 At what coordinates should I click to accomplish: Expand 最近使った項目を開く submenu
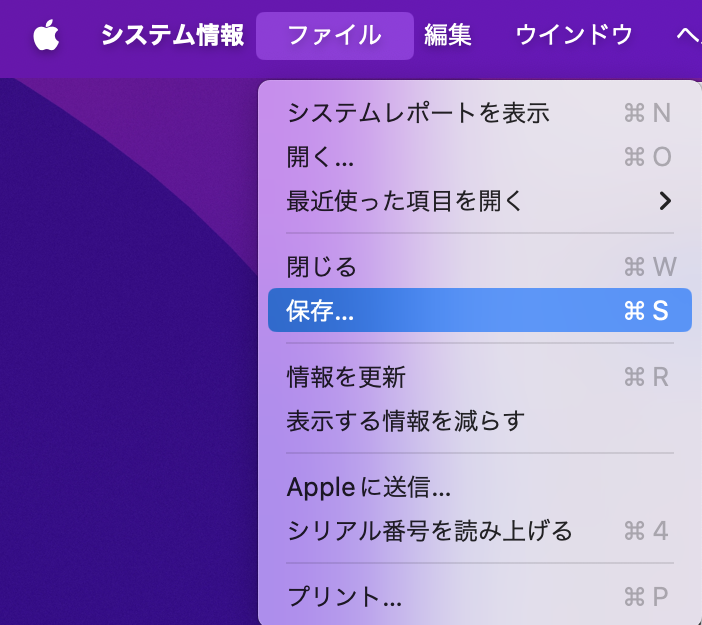point(479,201)
